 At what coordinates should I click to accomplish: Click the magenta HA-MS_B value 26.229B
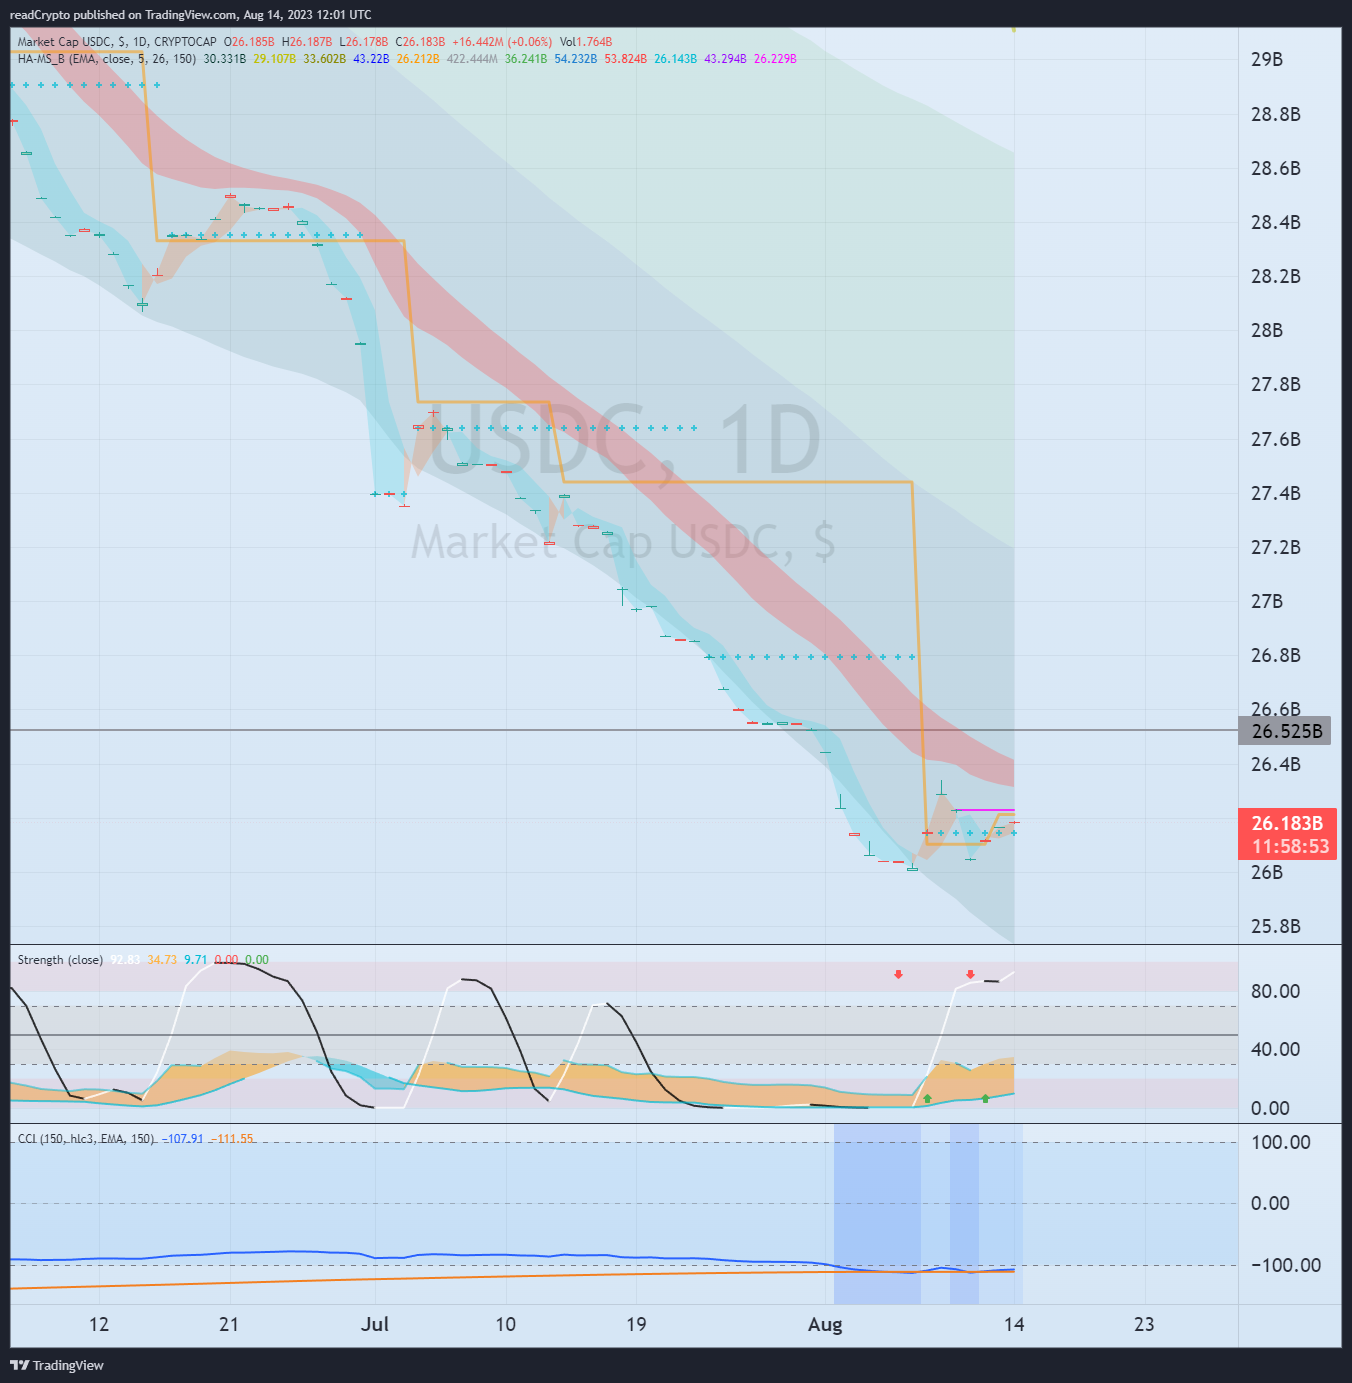pos(775,59)
